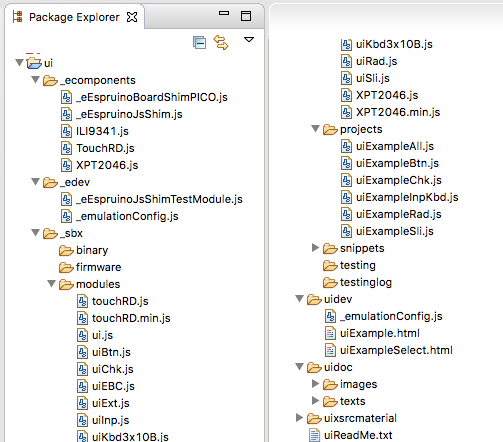Select uiExampleRad.js file
503x442 pixels.
399,214
